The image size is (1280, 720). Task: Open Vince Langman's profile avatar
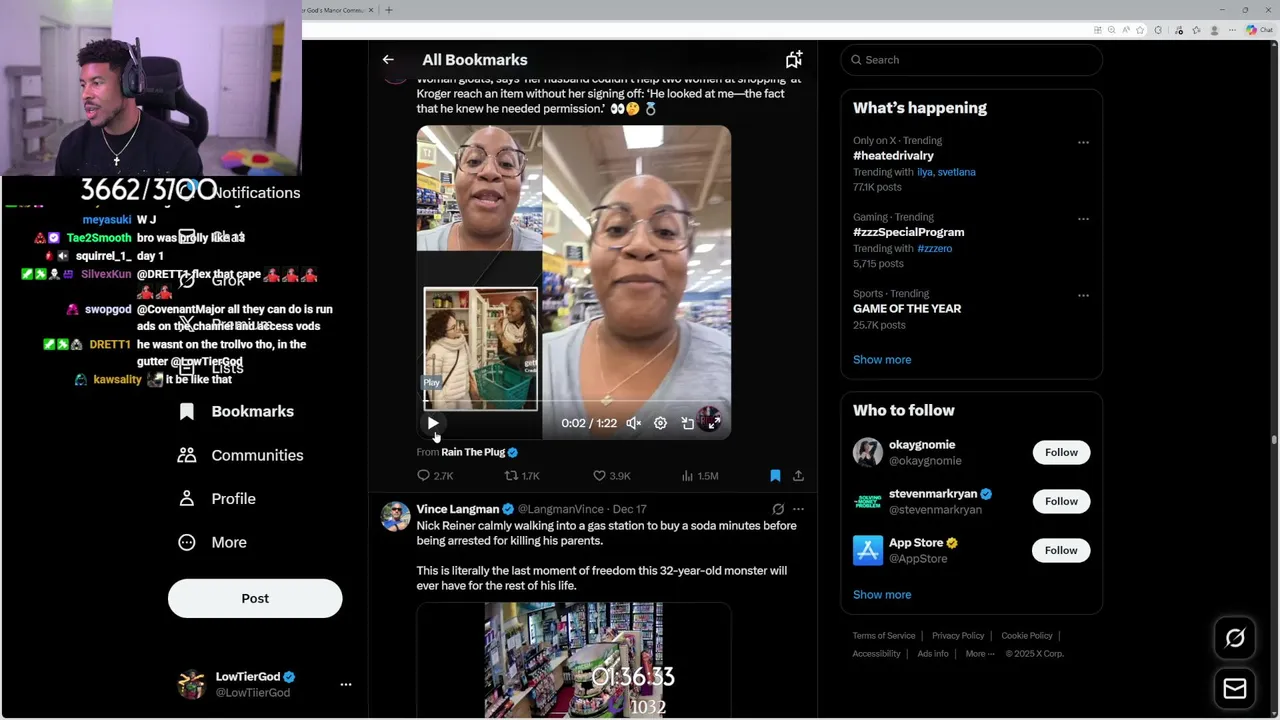pyautogui.click(x=396, y=516)
